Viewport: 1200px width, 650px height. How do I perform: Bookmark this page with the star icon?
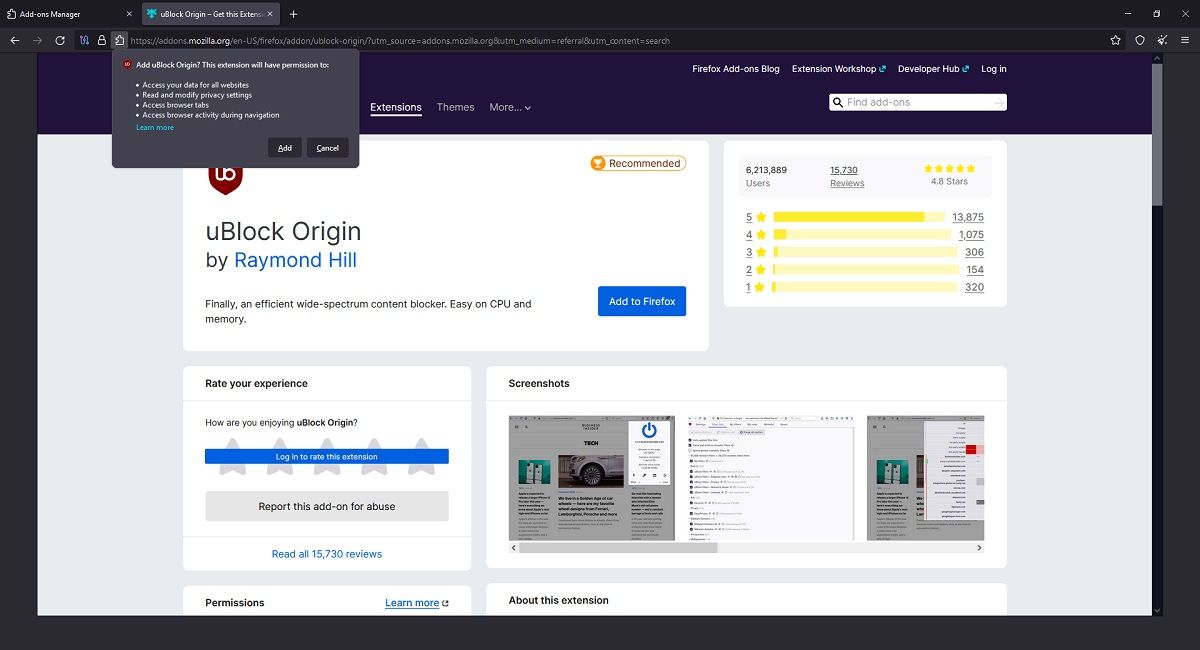(x=1115, y=41)
